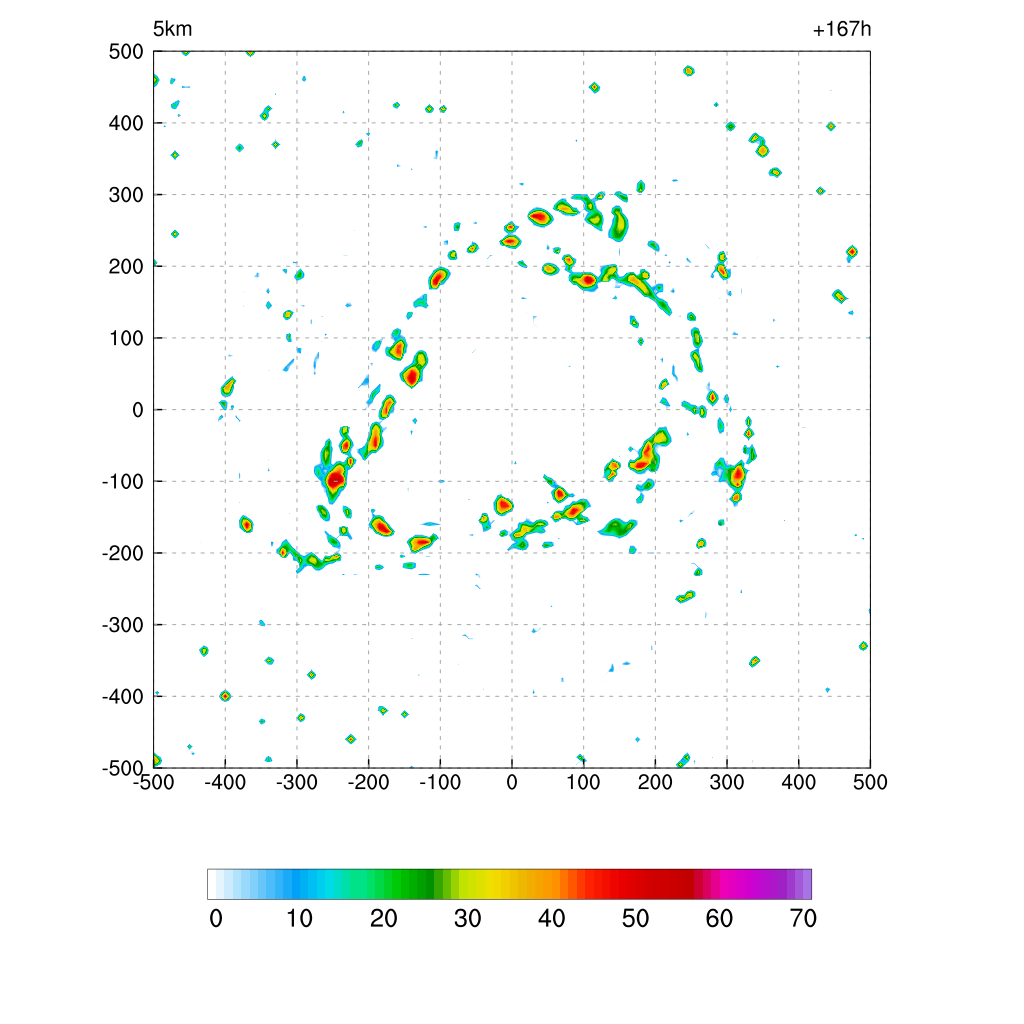1024x1024 pixels.
Task: Pick x-axis tick label 500
Action: tap(870, 782)
